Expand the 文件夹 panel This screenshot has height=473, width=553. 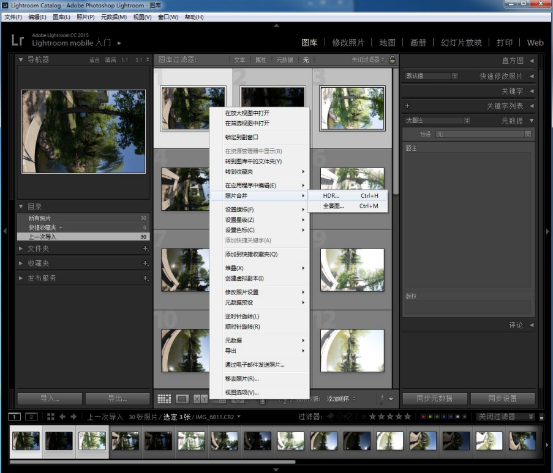tap(21, 249)
